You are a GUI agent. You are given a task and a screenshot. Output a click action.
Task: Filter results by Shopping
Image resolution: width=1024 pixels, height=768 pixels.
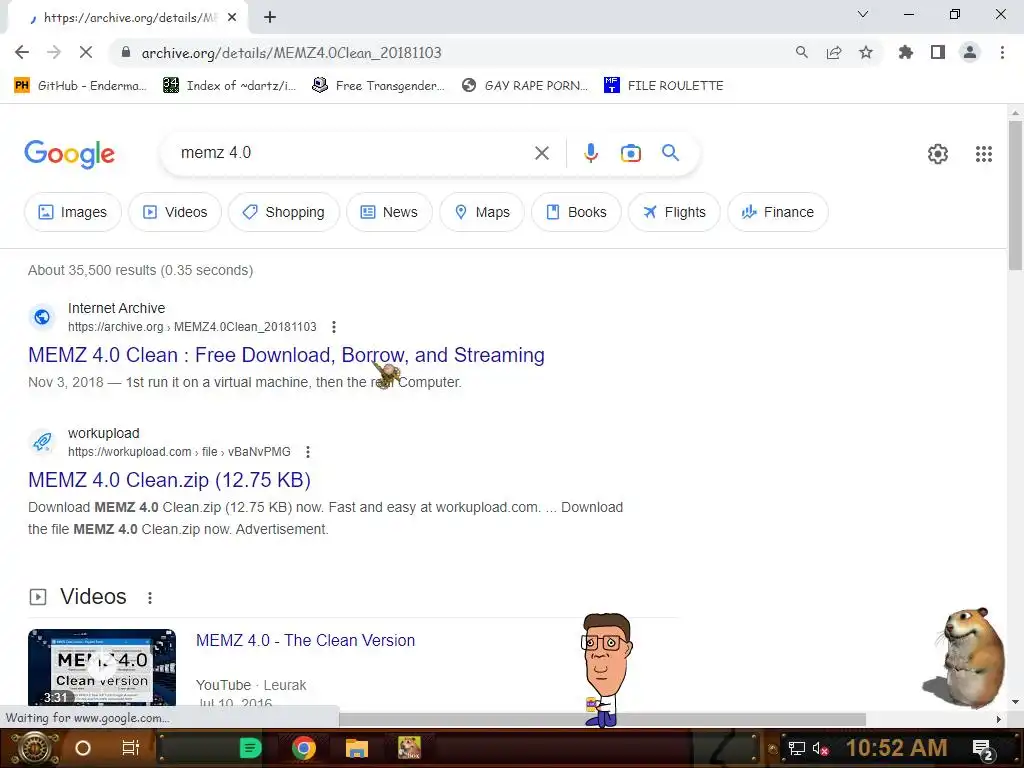284,212
